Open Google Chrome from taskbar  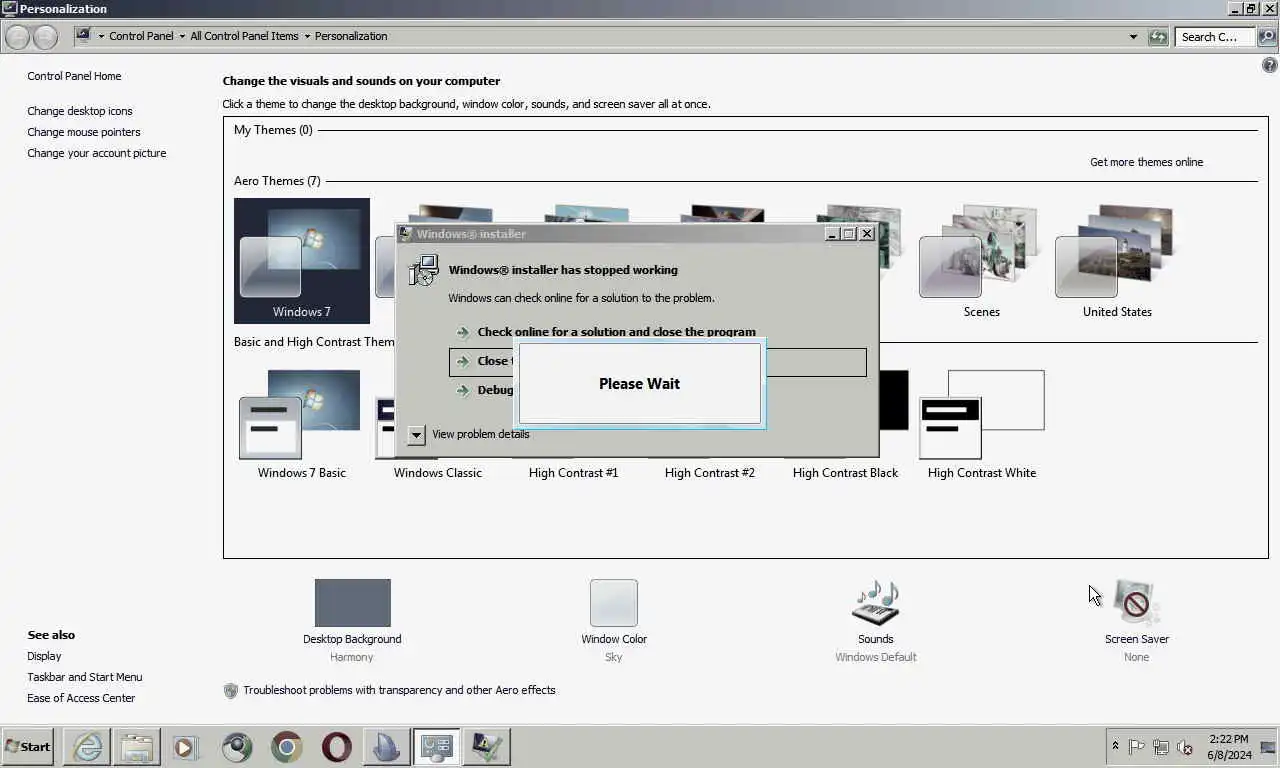(x=287, y=747)
